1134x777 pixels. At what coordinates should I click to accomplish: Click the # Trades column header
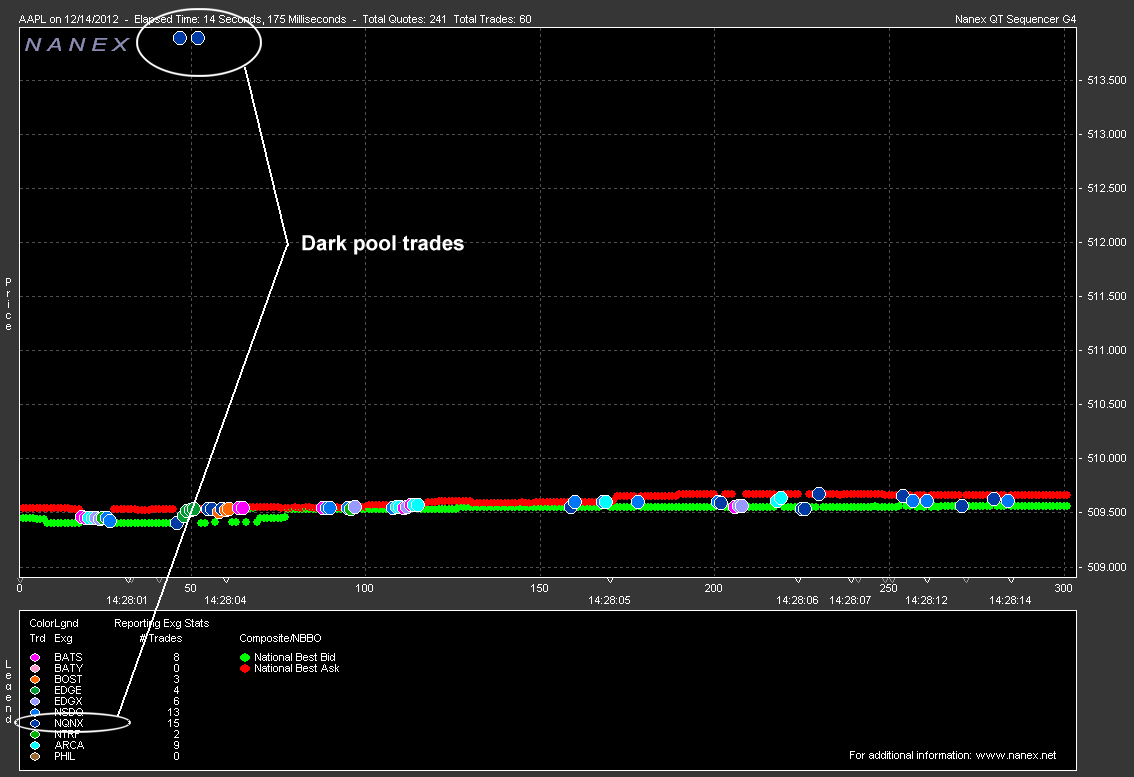[161, 639]
